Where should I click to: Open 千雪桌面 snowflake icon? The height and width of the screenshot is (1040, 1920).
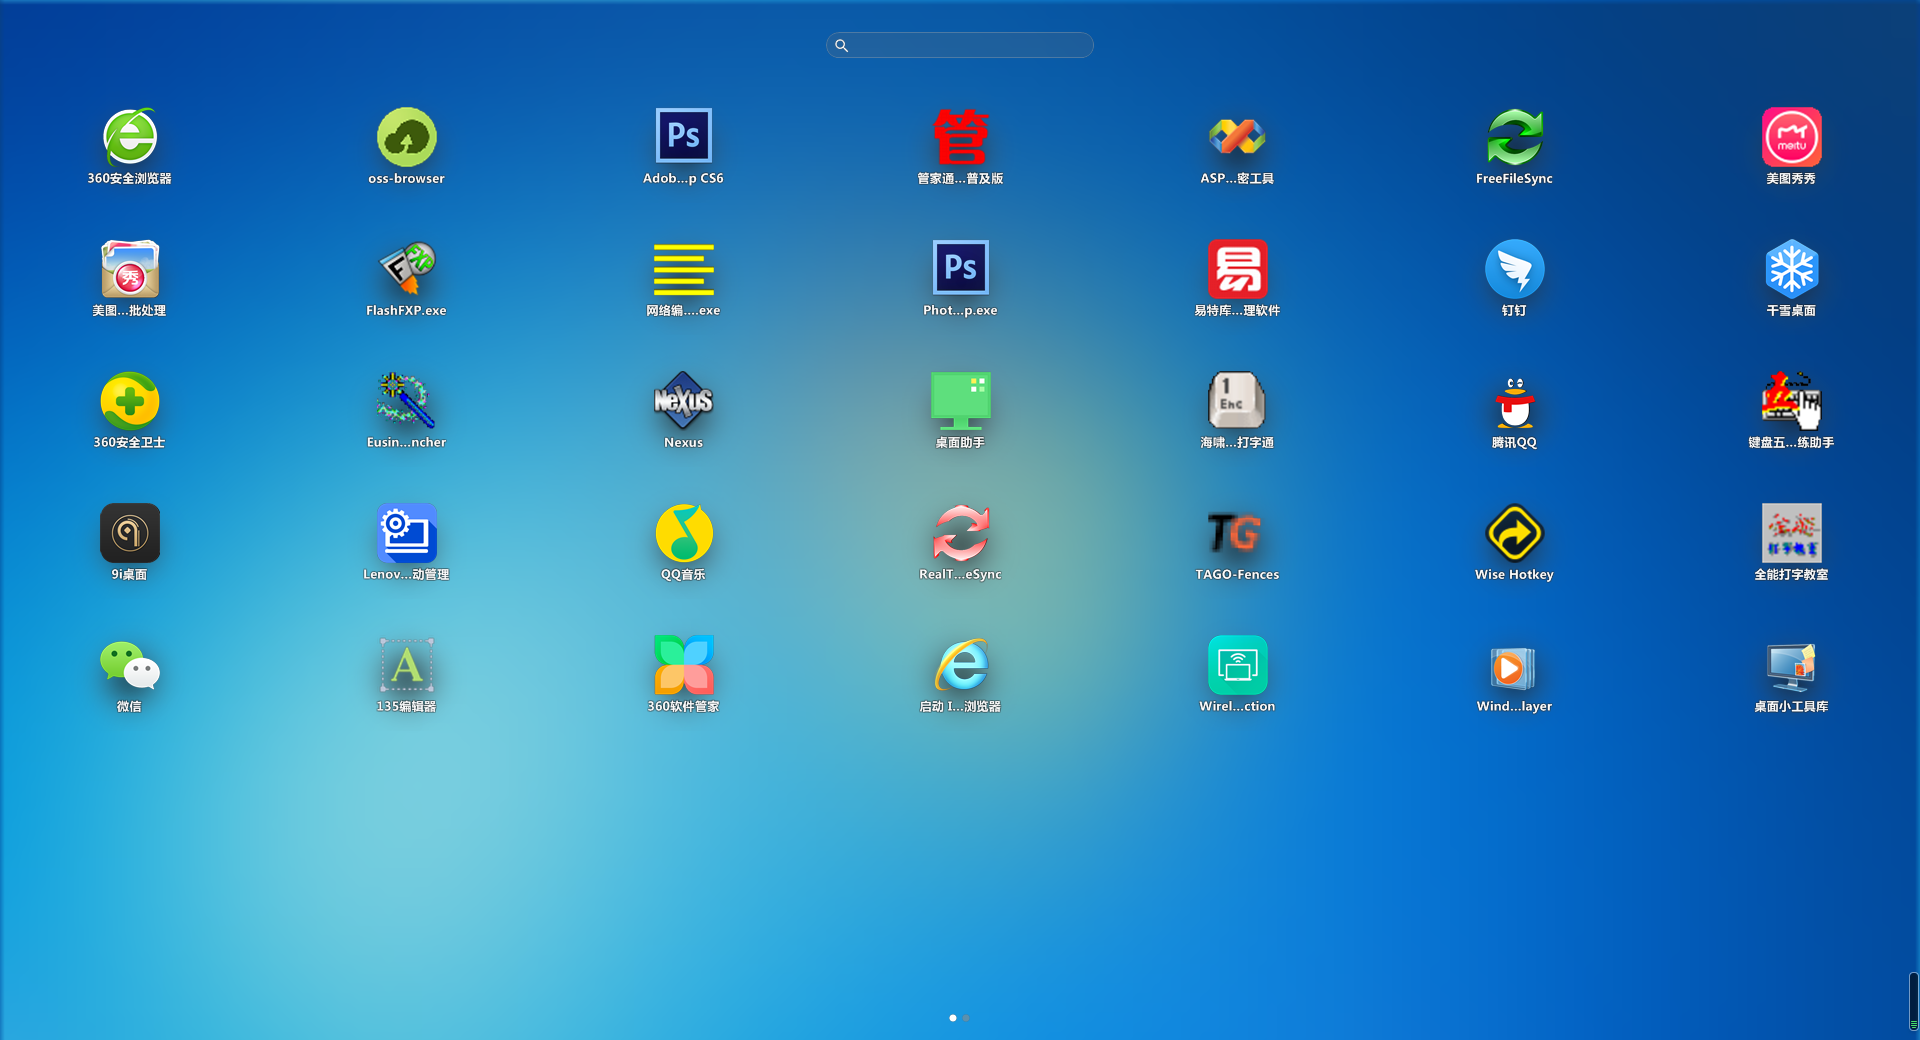[1792, 269]
